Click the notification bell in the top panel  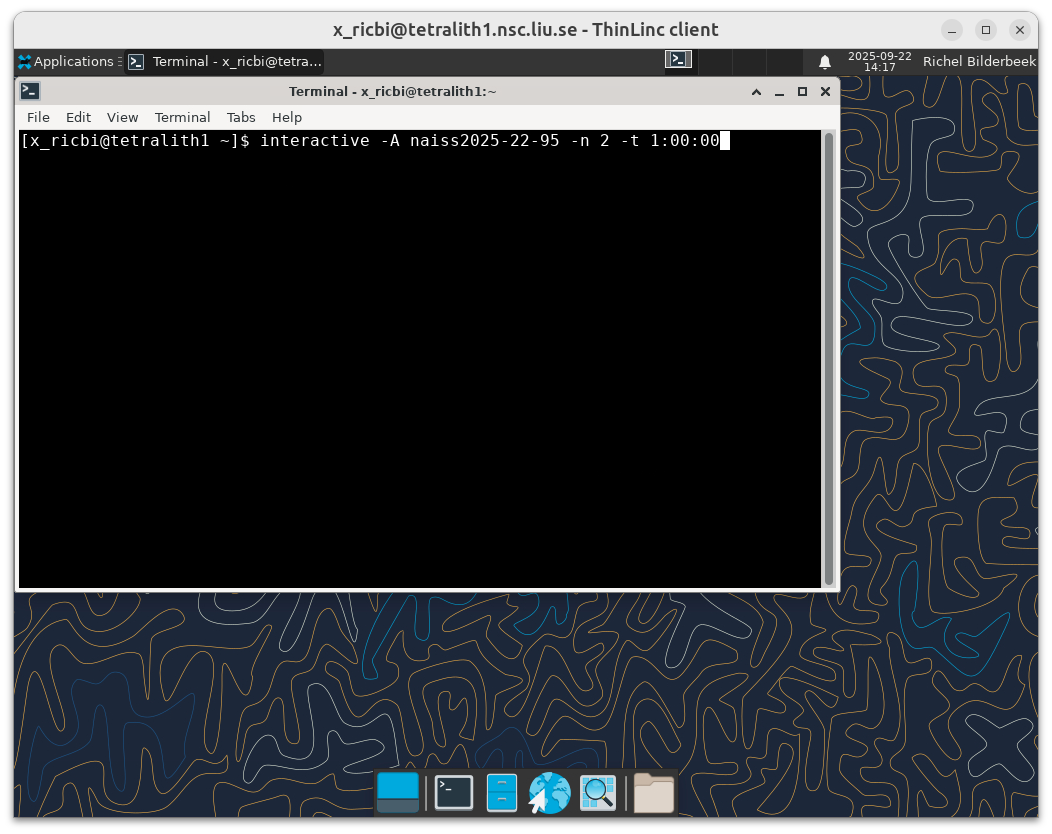click(x=824, y=61)
